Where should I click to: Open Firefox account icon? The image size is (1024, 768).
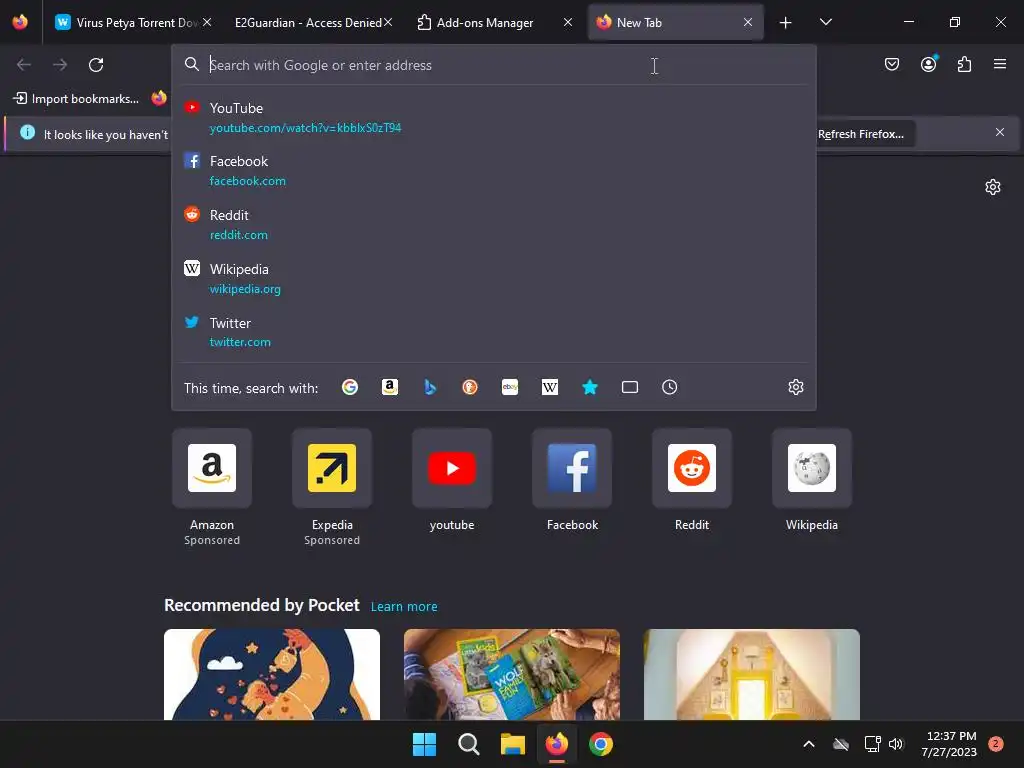pos(929,64)
